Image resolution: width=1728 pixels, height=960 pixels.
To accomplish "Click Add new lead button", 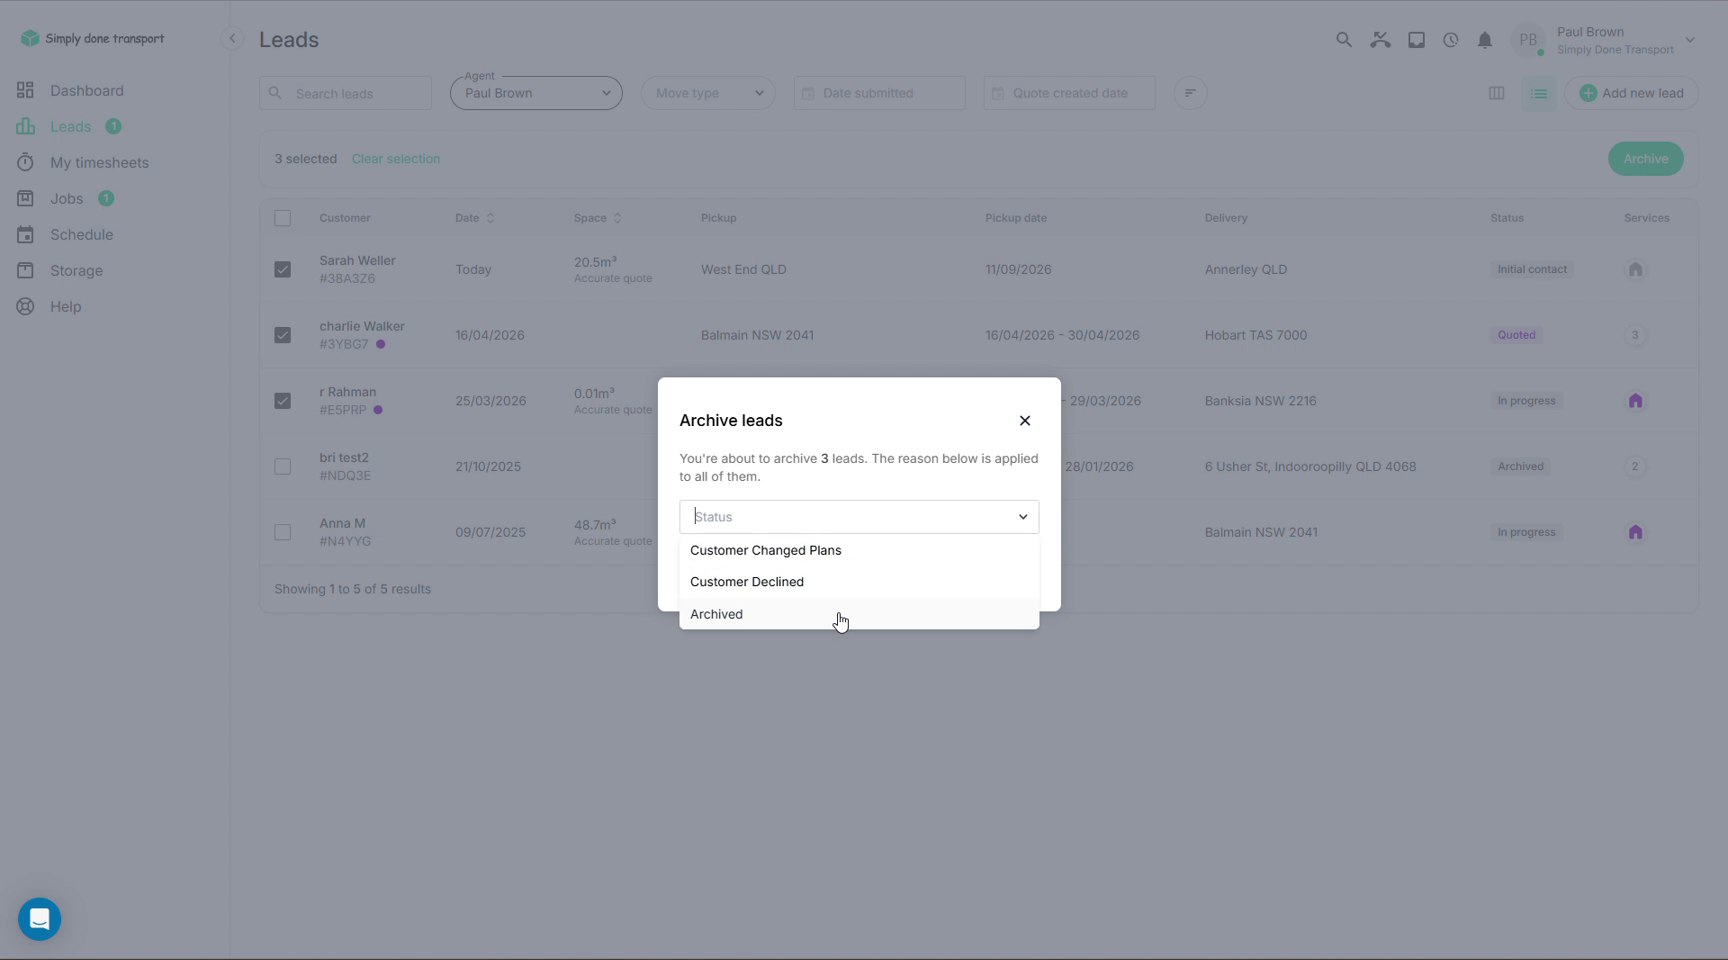I will 1631,93.
